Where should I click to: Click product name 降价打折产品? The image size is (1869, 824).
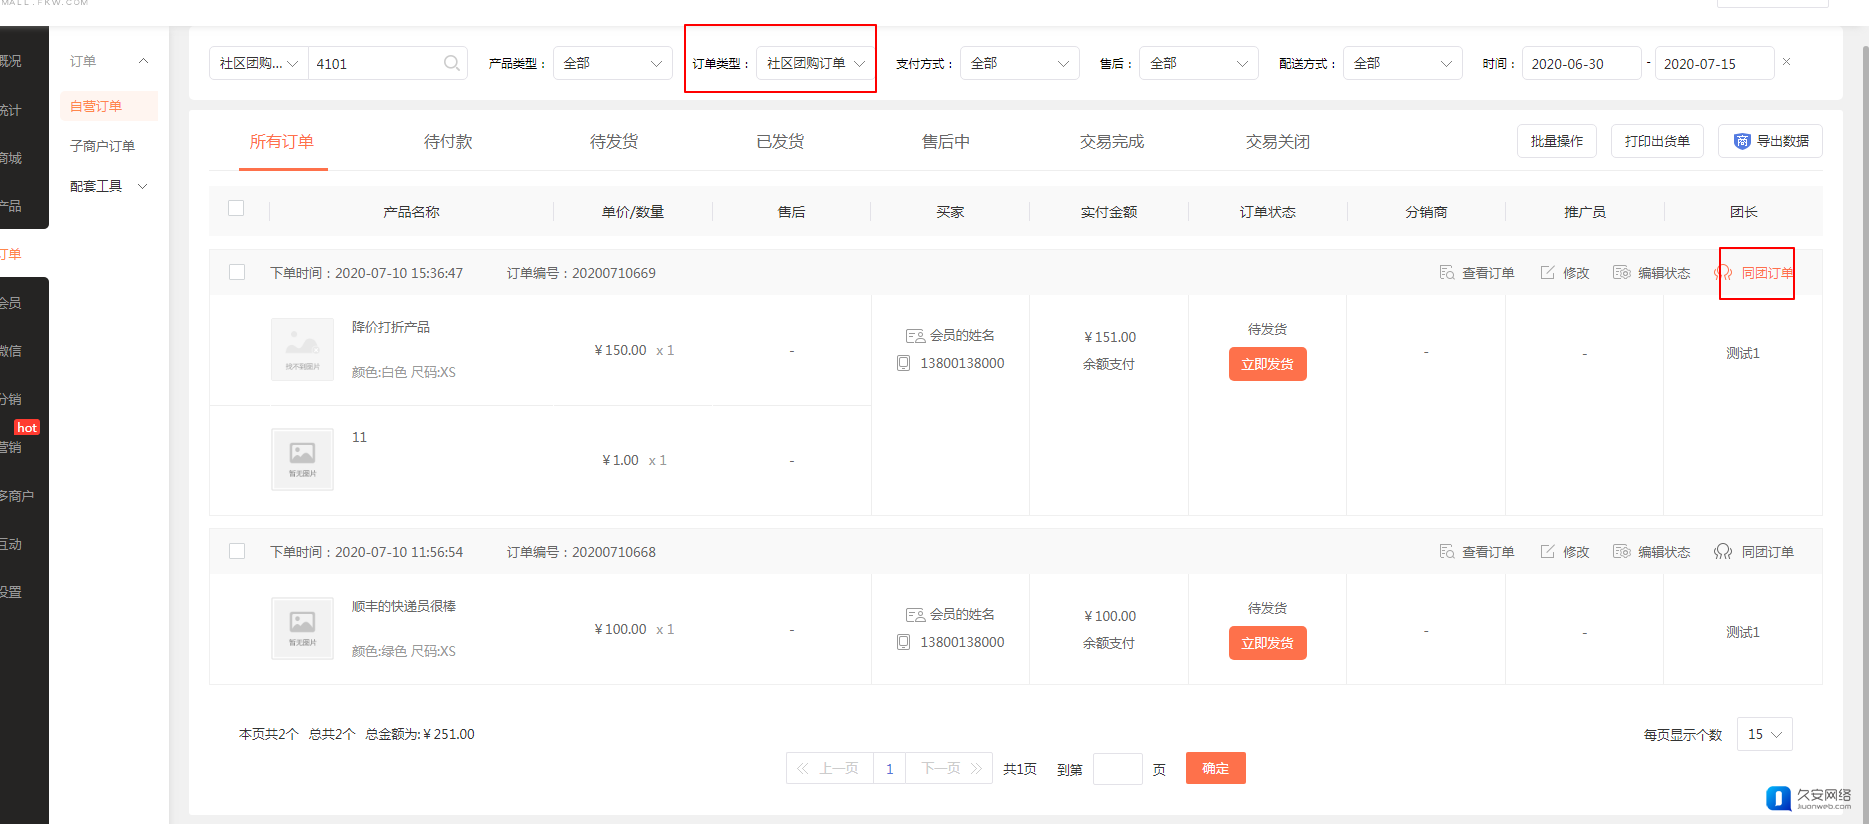[x=391, y=327]
